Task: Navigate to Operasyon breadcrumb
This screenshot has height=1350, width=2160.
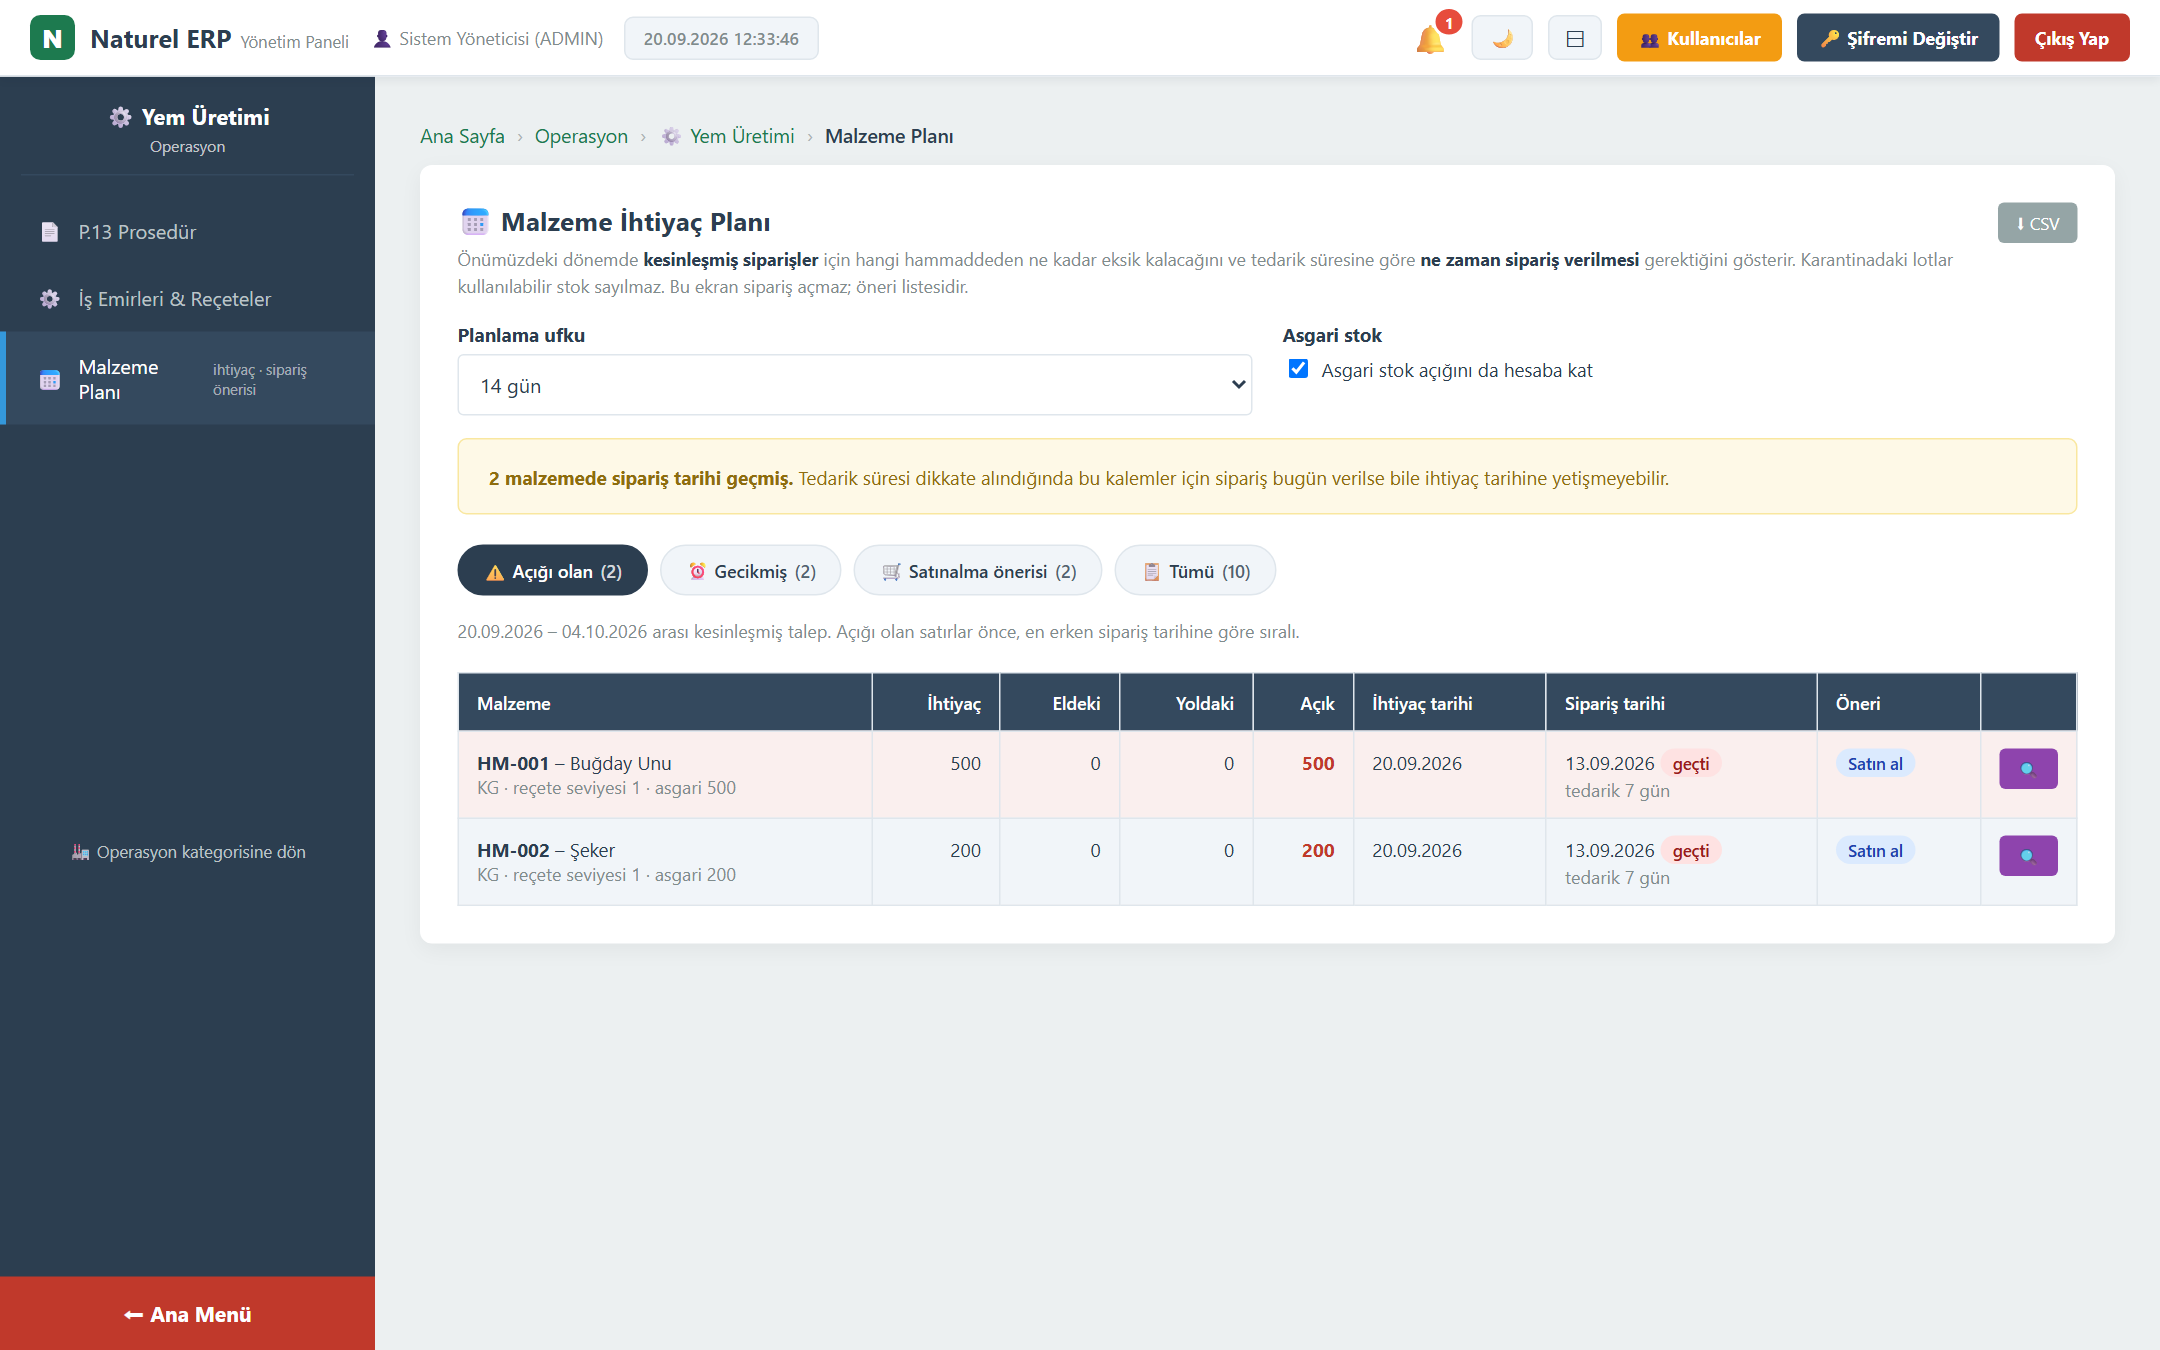Action: [x=581, y=136]
